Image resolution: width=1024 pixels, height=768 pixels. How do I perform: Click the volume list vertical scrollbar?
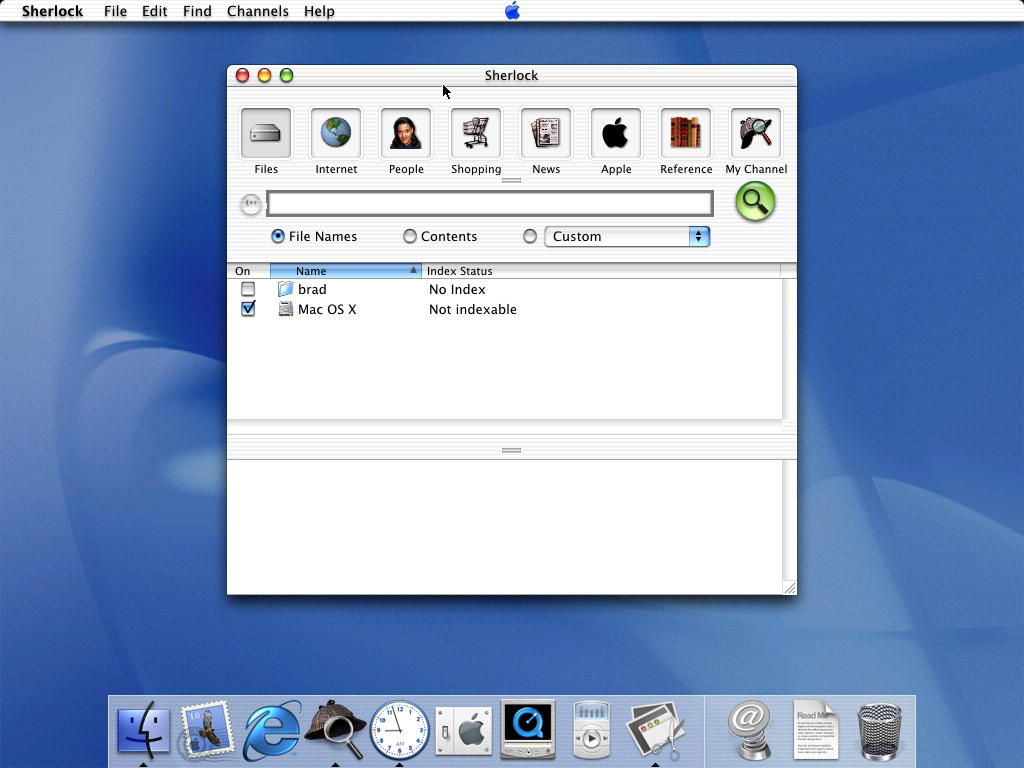(789, 349)
